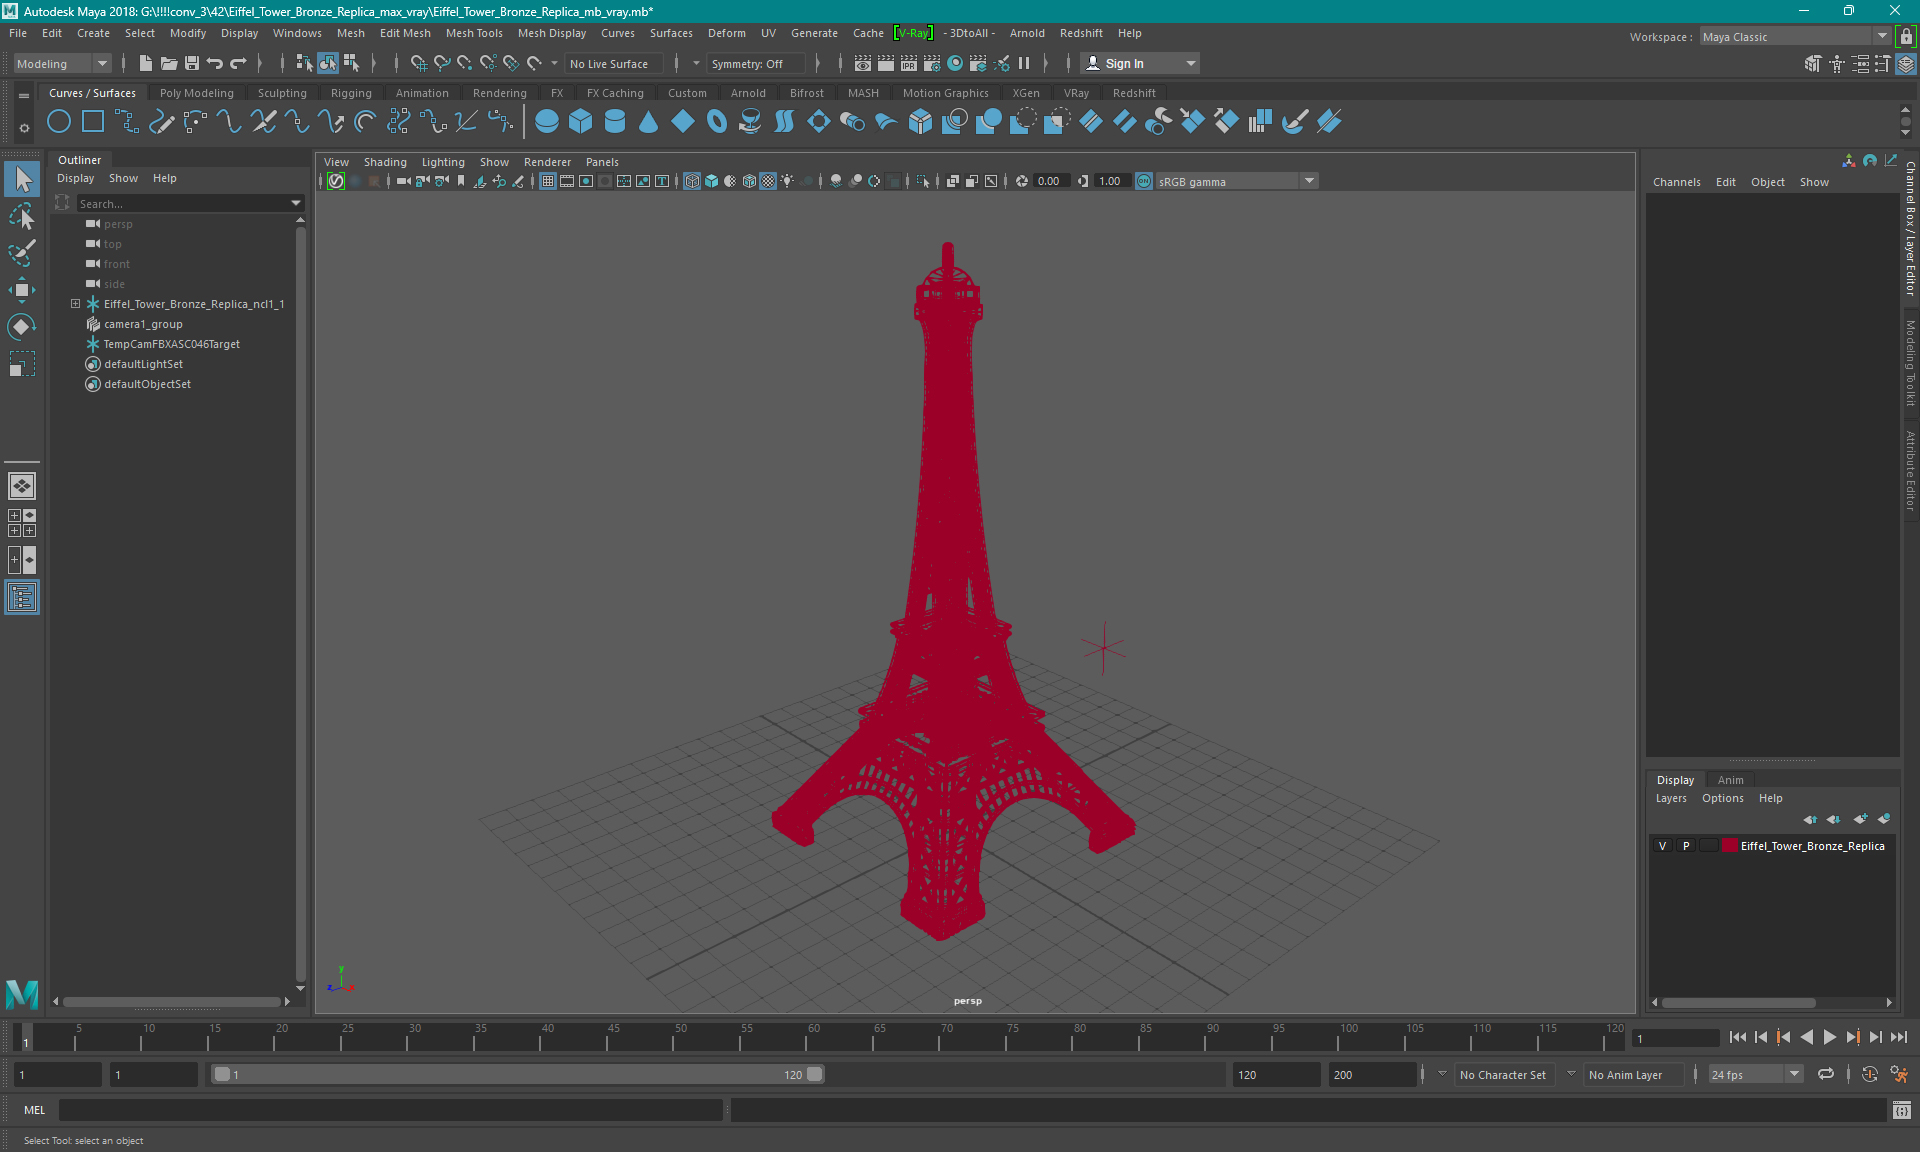Select the Move tool in toolbar

coord(21,288)
